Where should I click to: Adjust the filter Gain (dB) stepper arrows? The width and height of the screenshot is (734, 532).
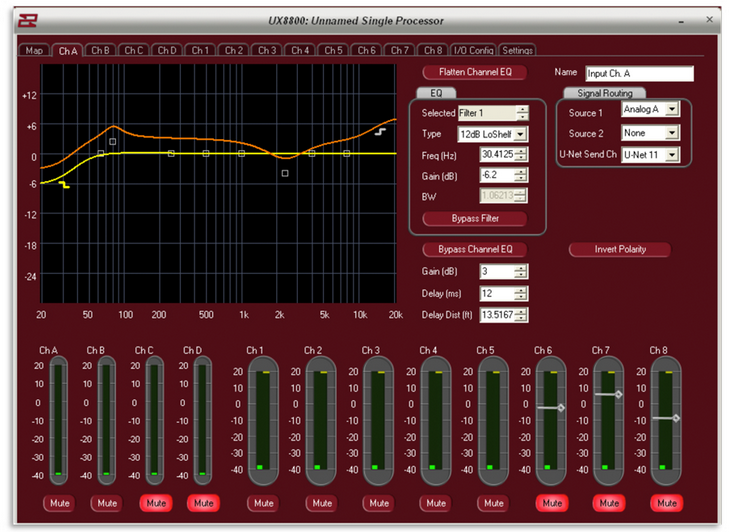[521, 175]
